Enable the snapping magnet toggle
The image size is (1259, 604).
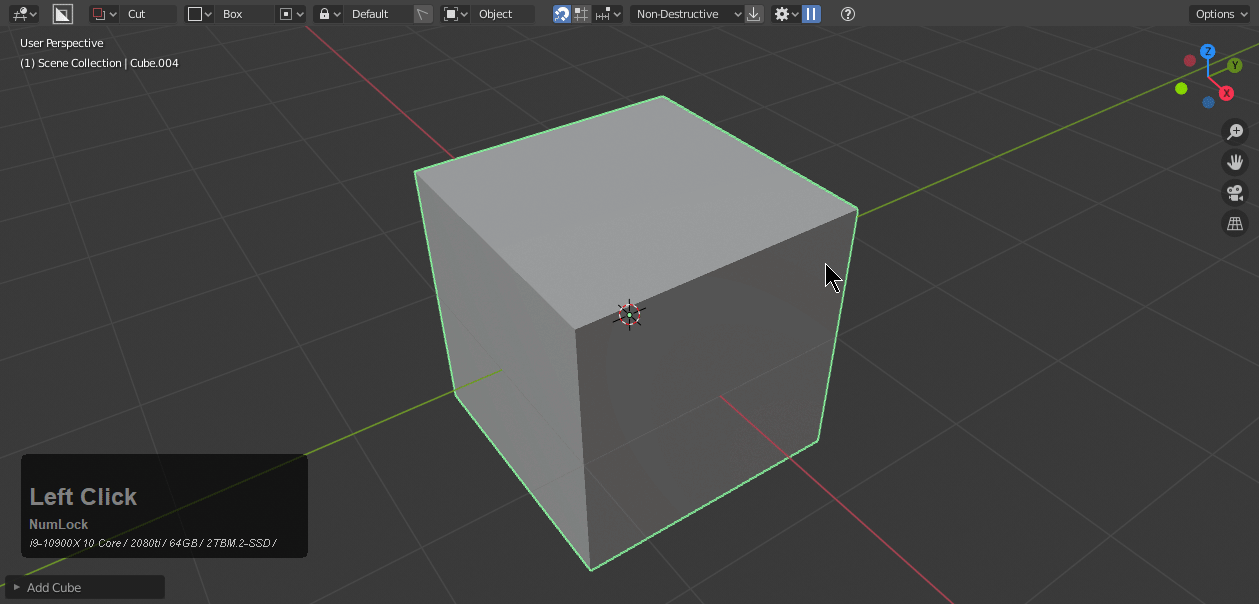561,13
